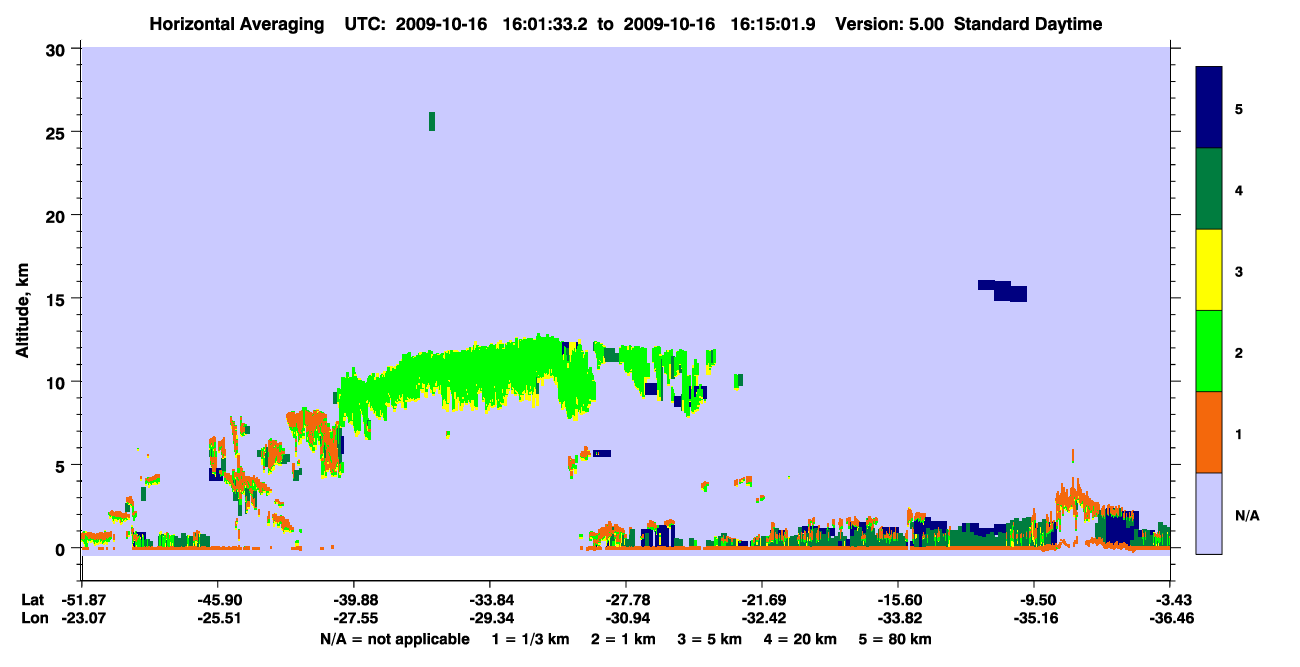Click the '1 = 1/3 km' legend entry
1300x667 pixels.
pyautogui.click(x=531, y=639)
